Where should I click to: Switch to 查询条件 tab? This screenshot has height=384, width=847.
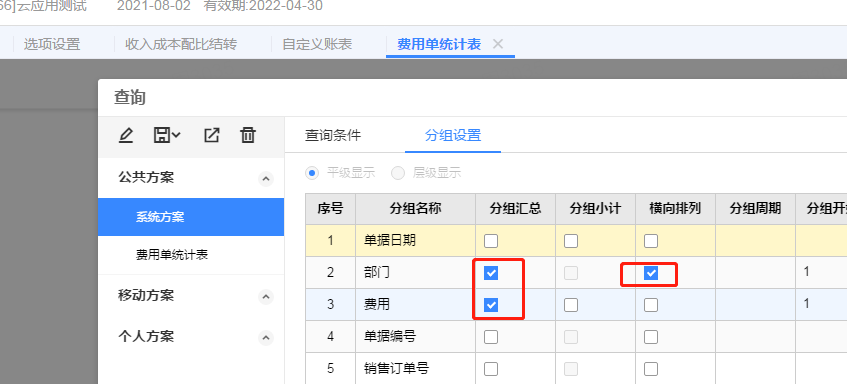(x=333, y=135)
